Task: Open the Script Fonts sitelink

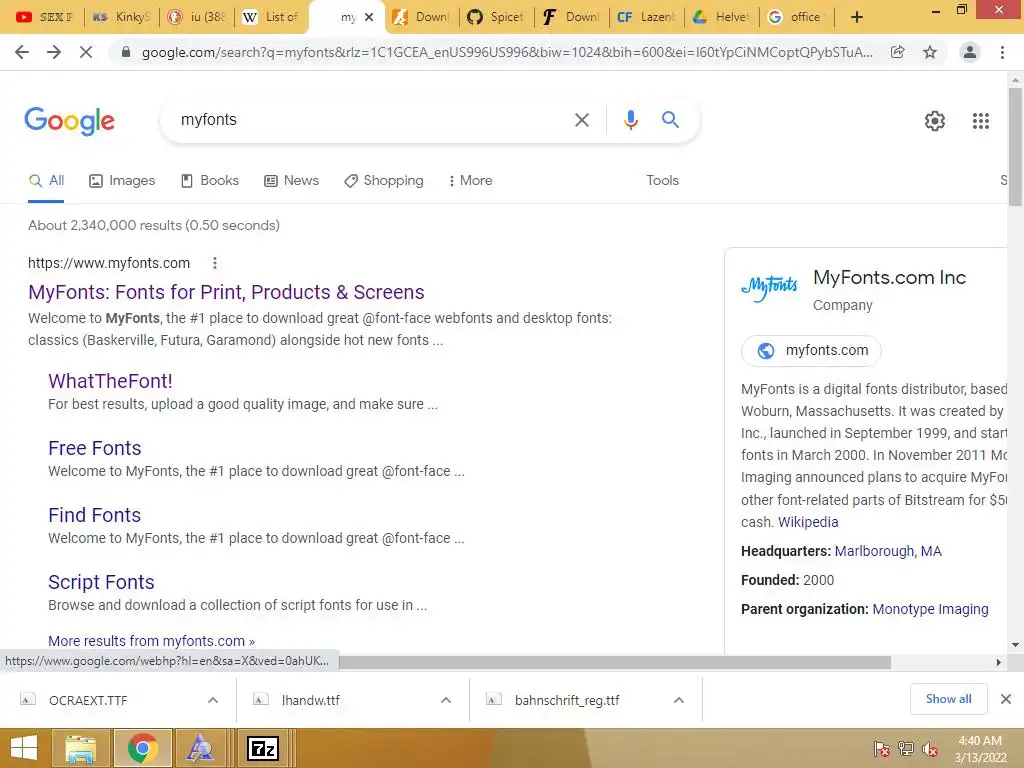Action: click(x=101, y=582)
